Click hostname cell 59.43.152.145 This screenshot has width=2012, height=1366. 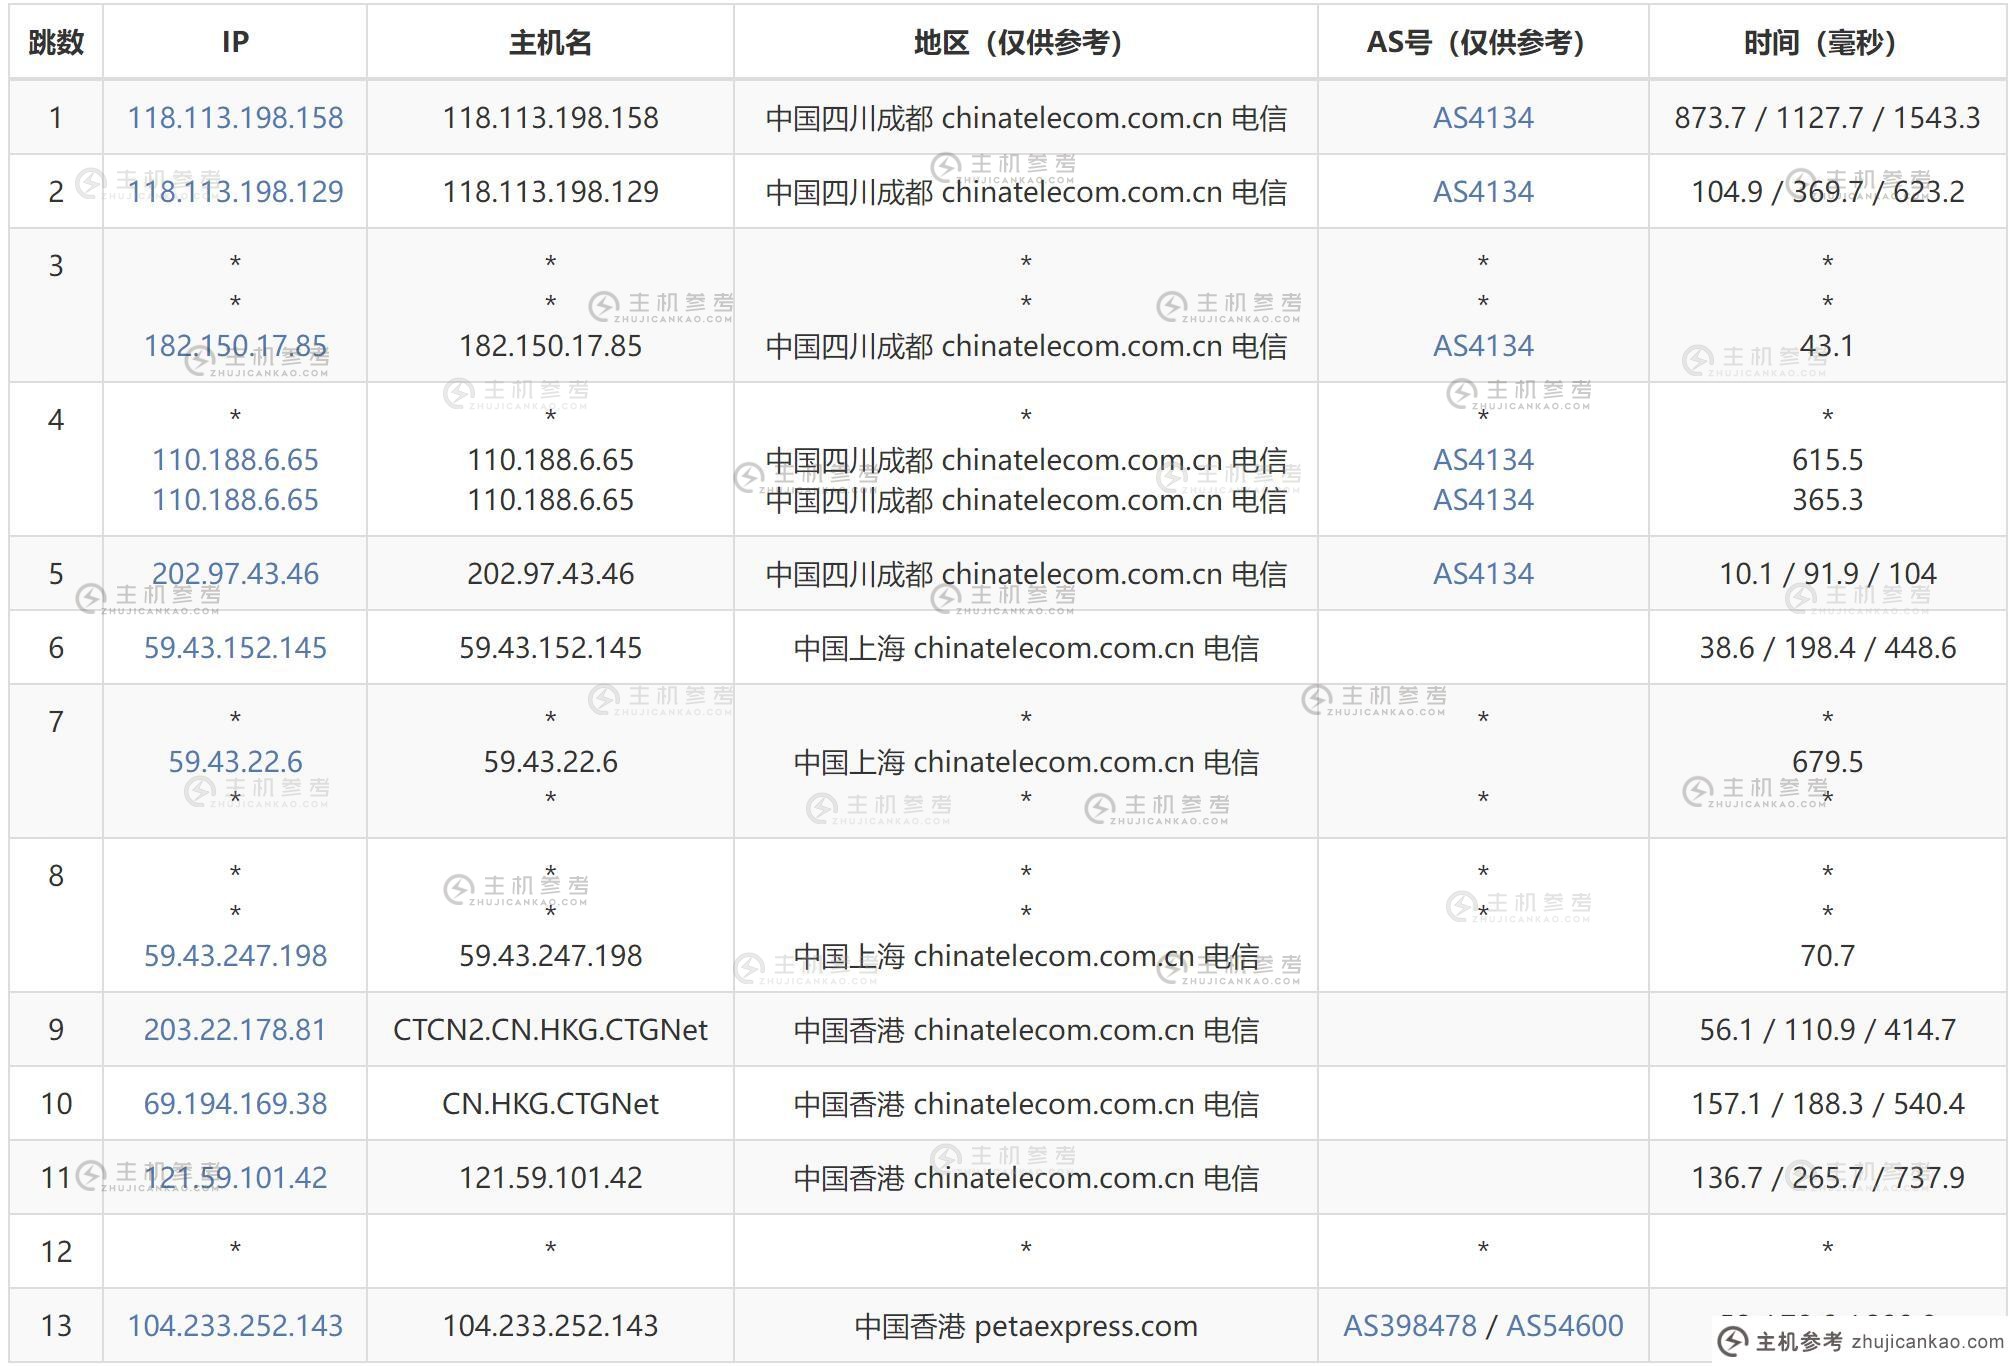(550, 648)
